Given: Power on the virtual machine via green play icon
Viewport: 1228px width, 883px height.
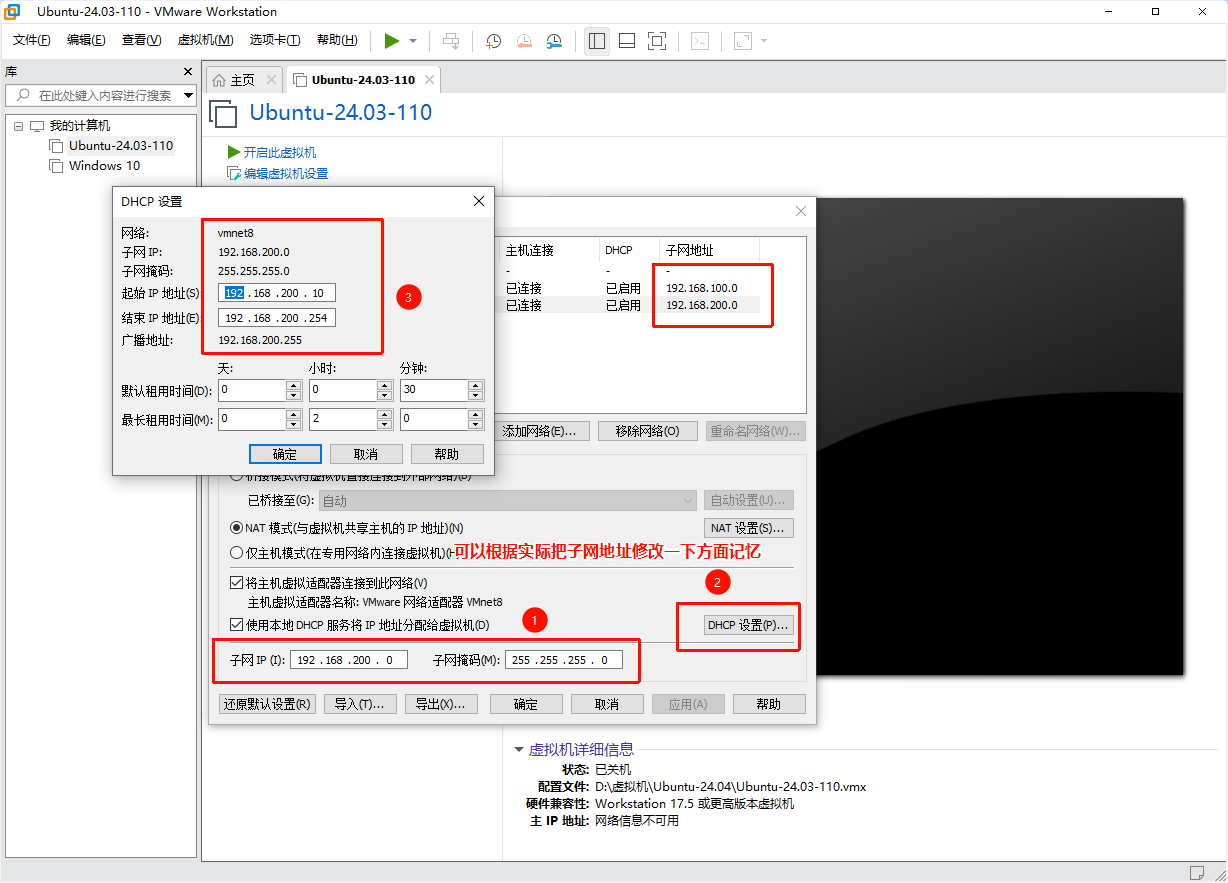Looking at the screenshot, I should tap(392, 41).
